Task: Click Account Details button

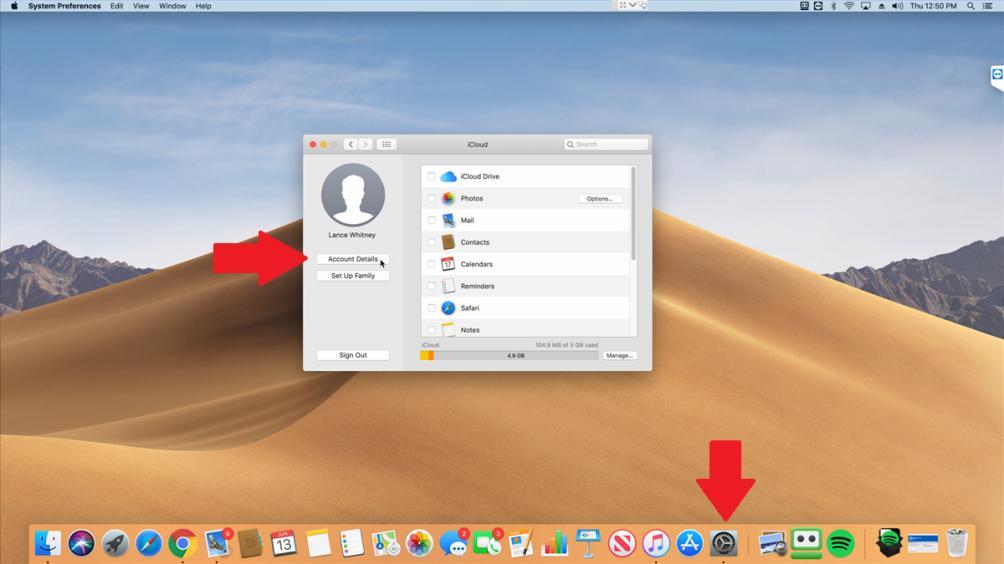Action: pos(353,259)
